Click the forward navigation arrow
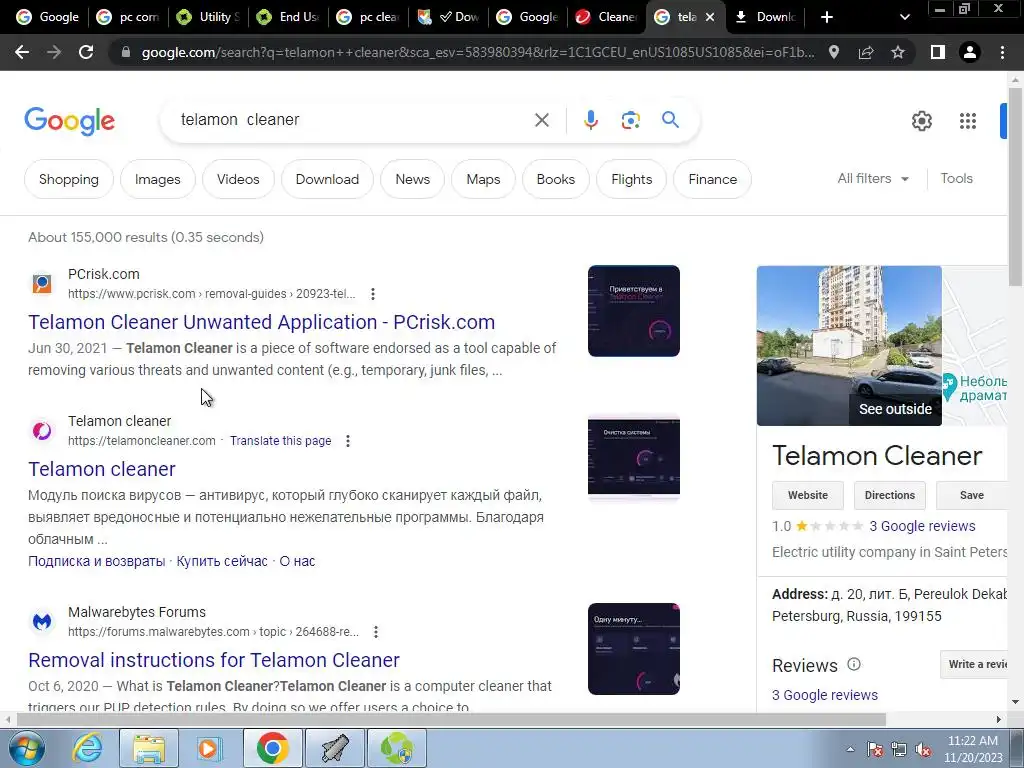 pos(54,52)
